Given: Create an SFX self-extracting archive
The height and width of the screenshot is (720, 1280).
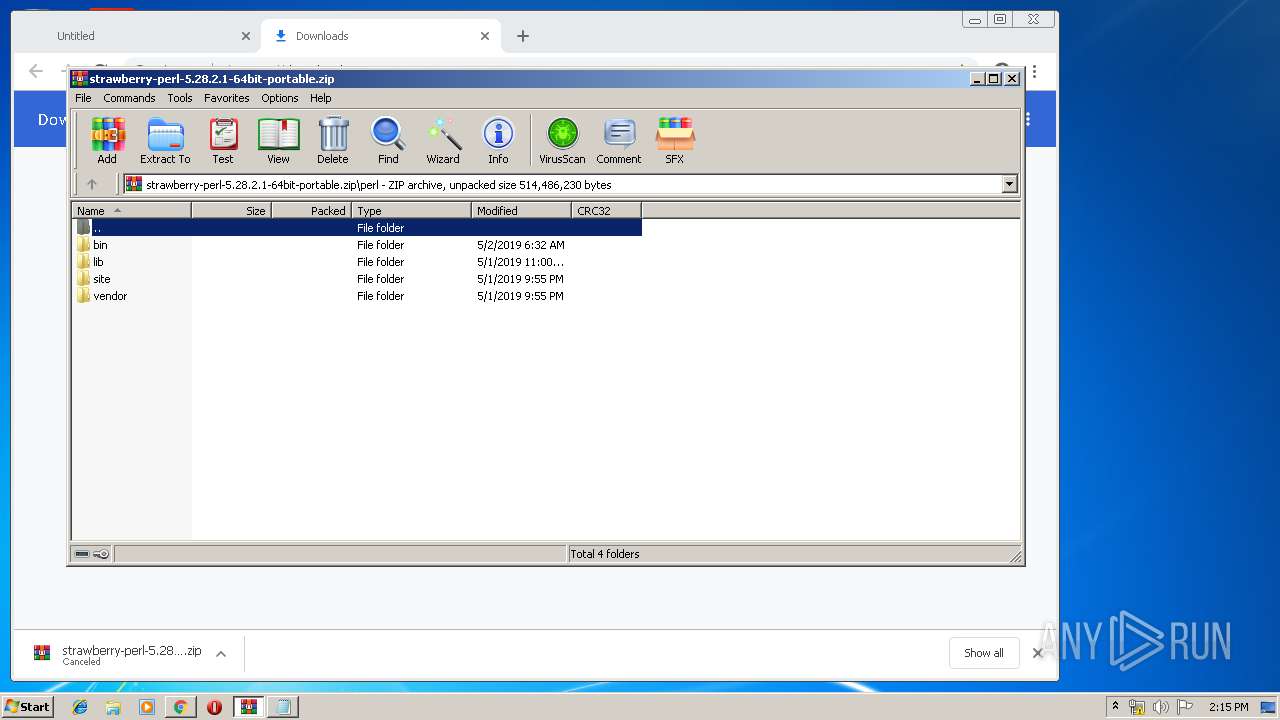Looking at the screenshot, I should [x=675, y=140].
